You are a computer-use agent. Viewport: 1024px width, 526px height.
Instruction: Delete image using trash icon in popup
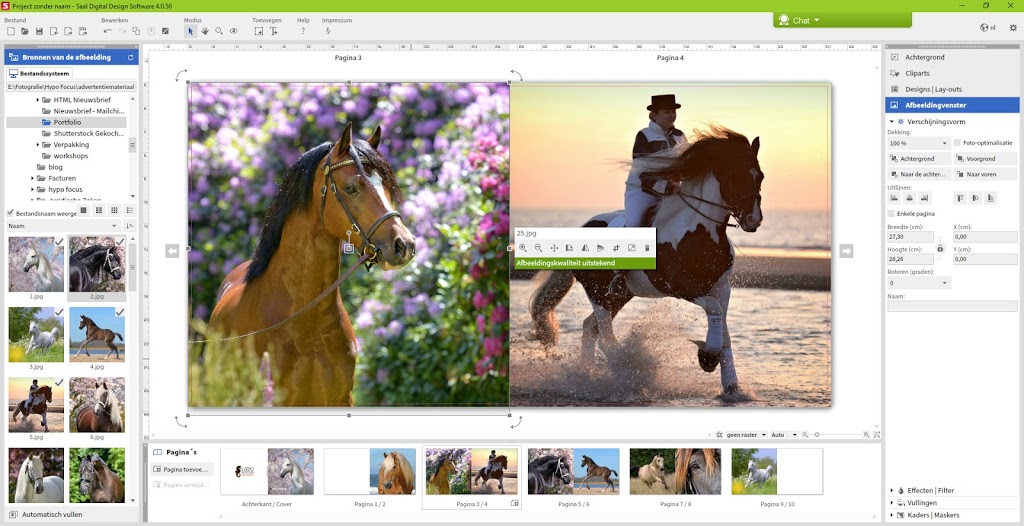[647, 248]
